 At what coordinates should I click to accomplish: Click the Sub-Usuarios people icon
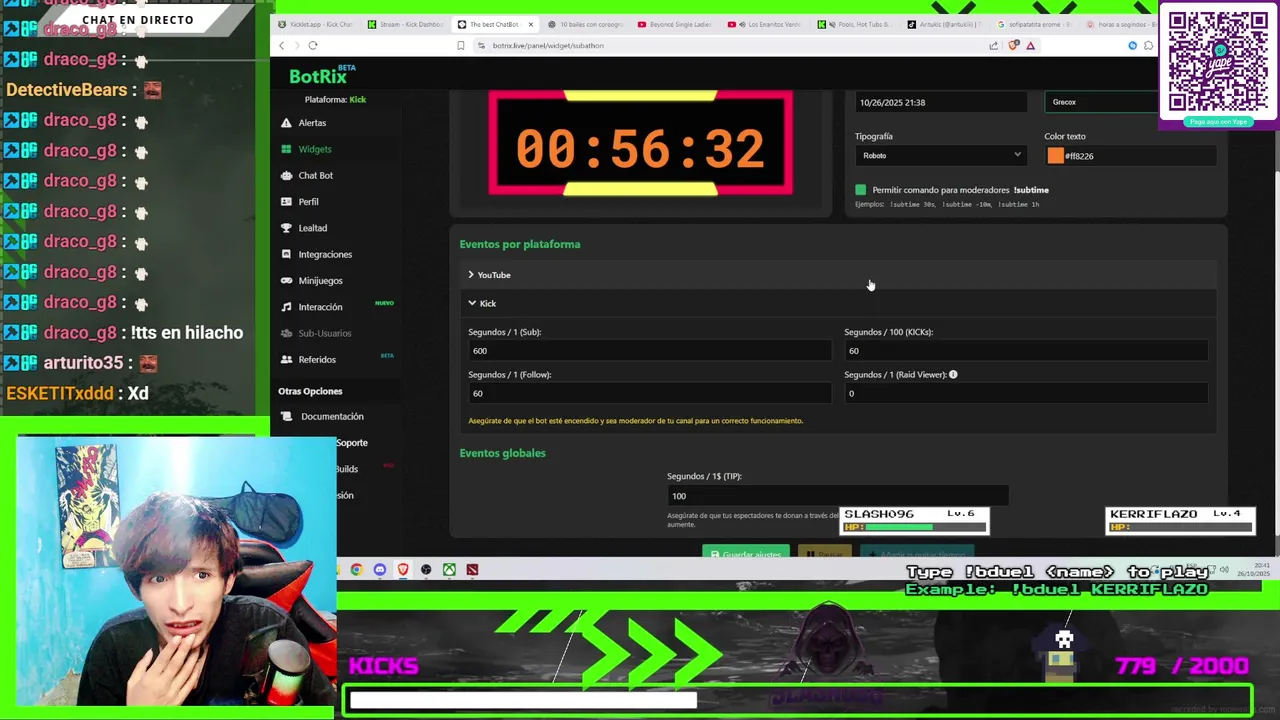click(x=287, y=333)
